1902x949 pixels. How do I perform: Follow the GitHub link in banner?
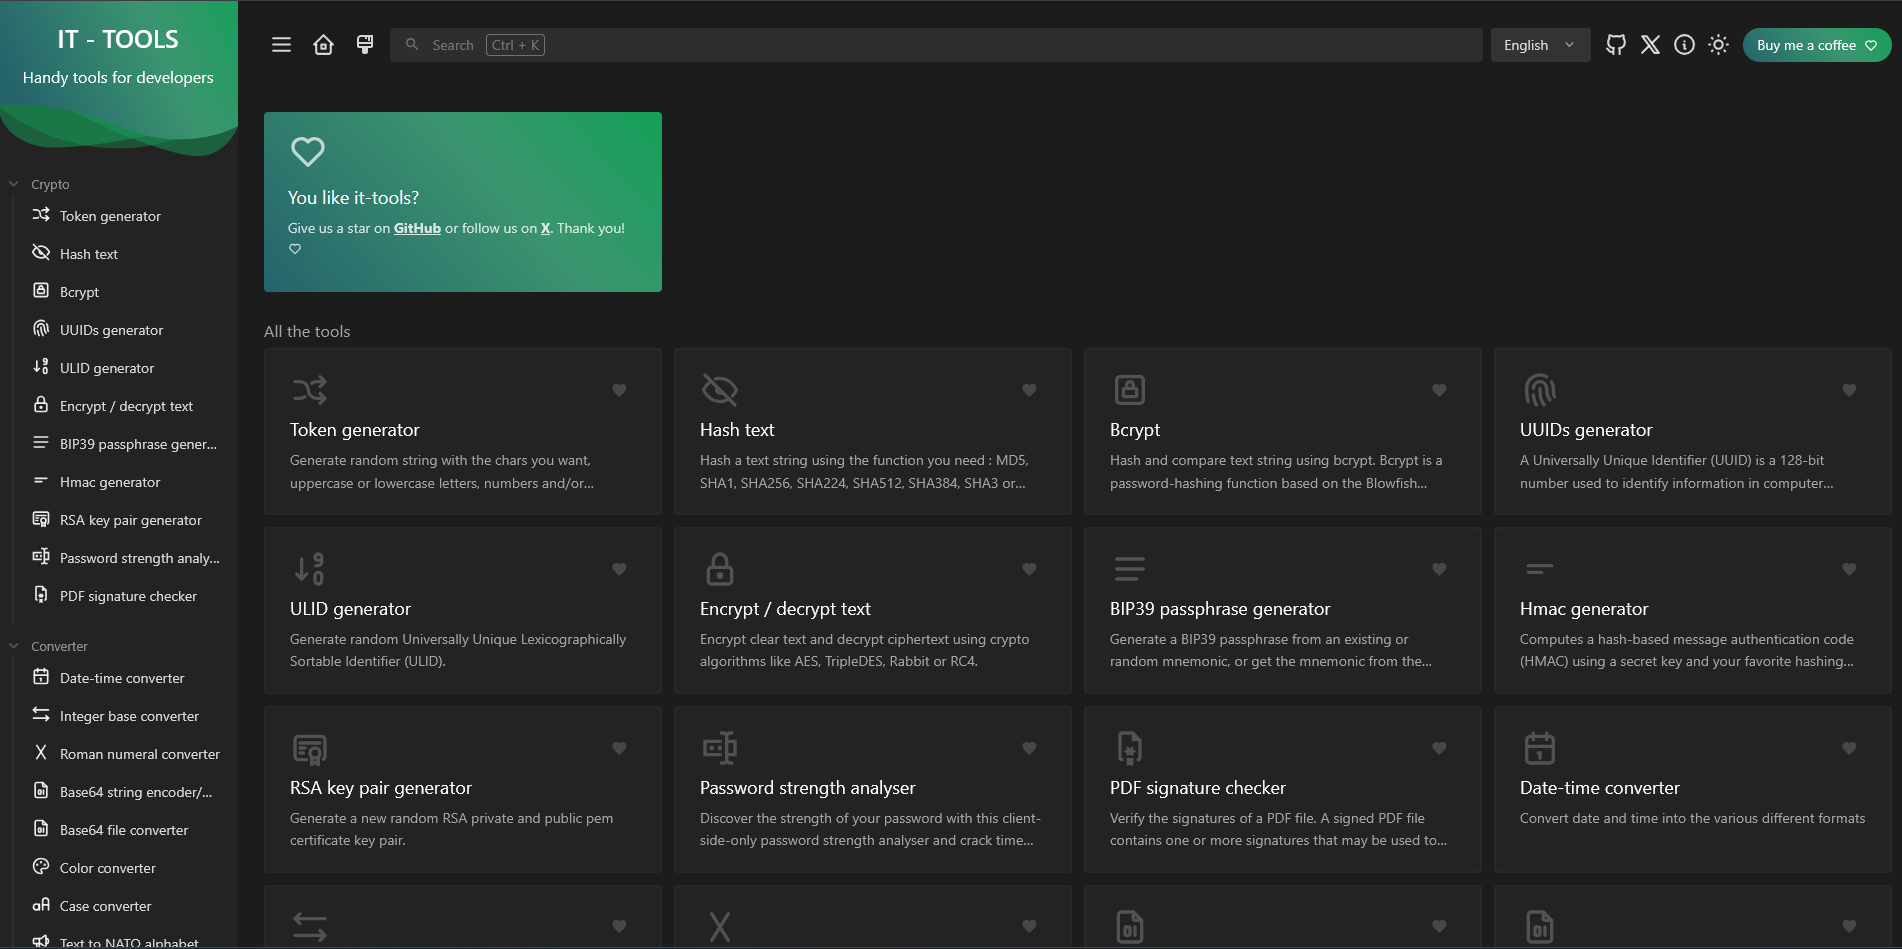[x=417, y=228]
